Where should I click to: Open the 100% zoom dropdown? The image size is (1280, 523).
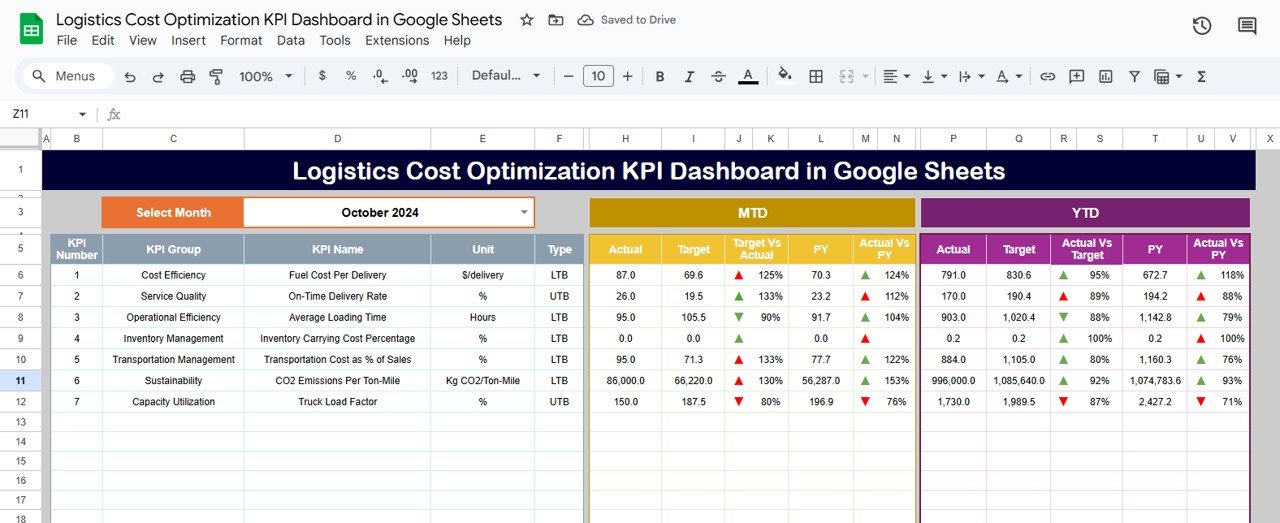pyautogui.click(x=266, y=76)
